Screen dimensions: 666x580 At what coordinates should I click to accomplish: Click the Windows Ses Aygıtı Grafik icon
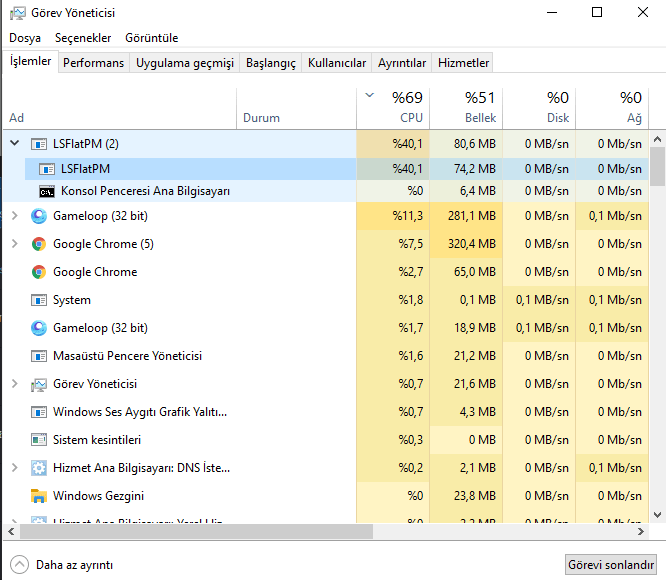pos(39,412)
